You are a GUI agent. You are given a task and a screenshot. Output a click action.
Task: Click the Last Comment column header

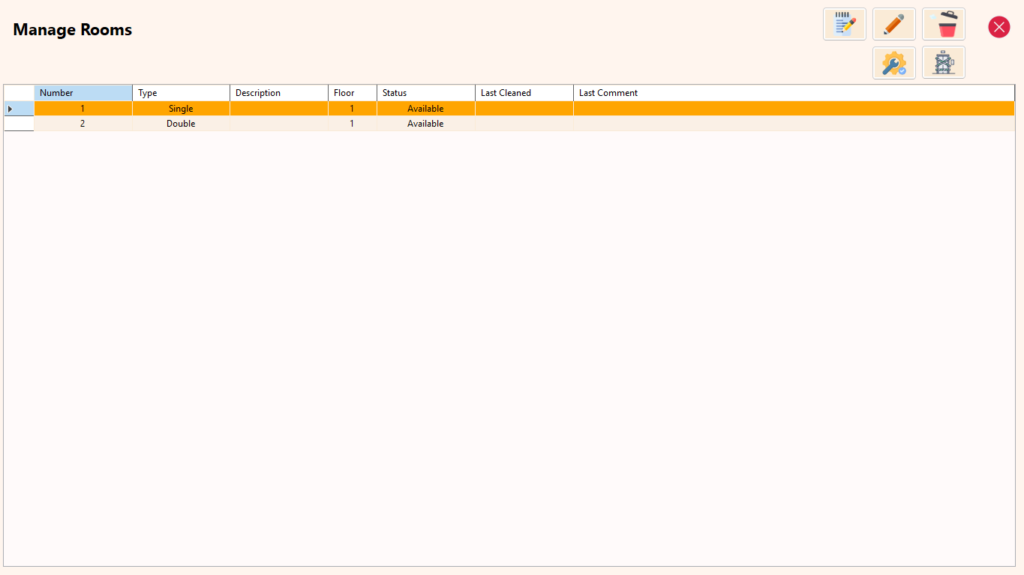(793, 93)
